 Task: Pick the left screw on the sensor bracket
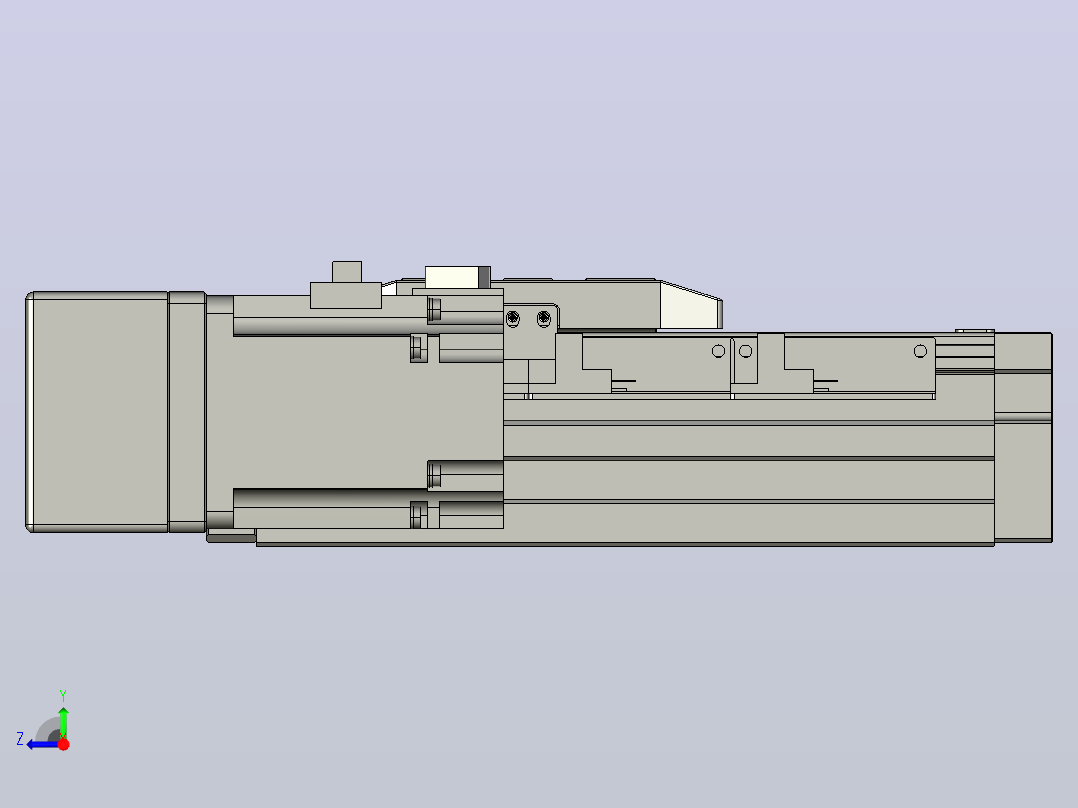513,318
